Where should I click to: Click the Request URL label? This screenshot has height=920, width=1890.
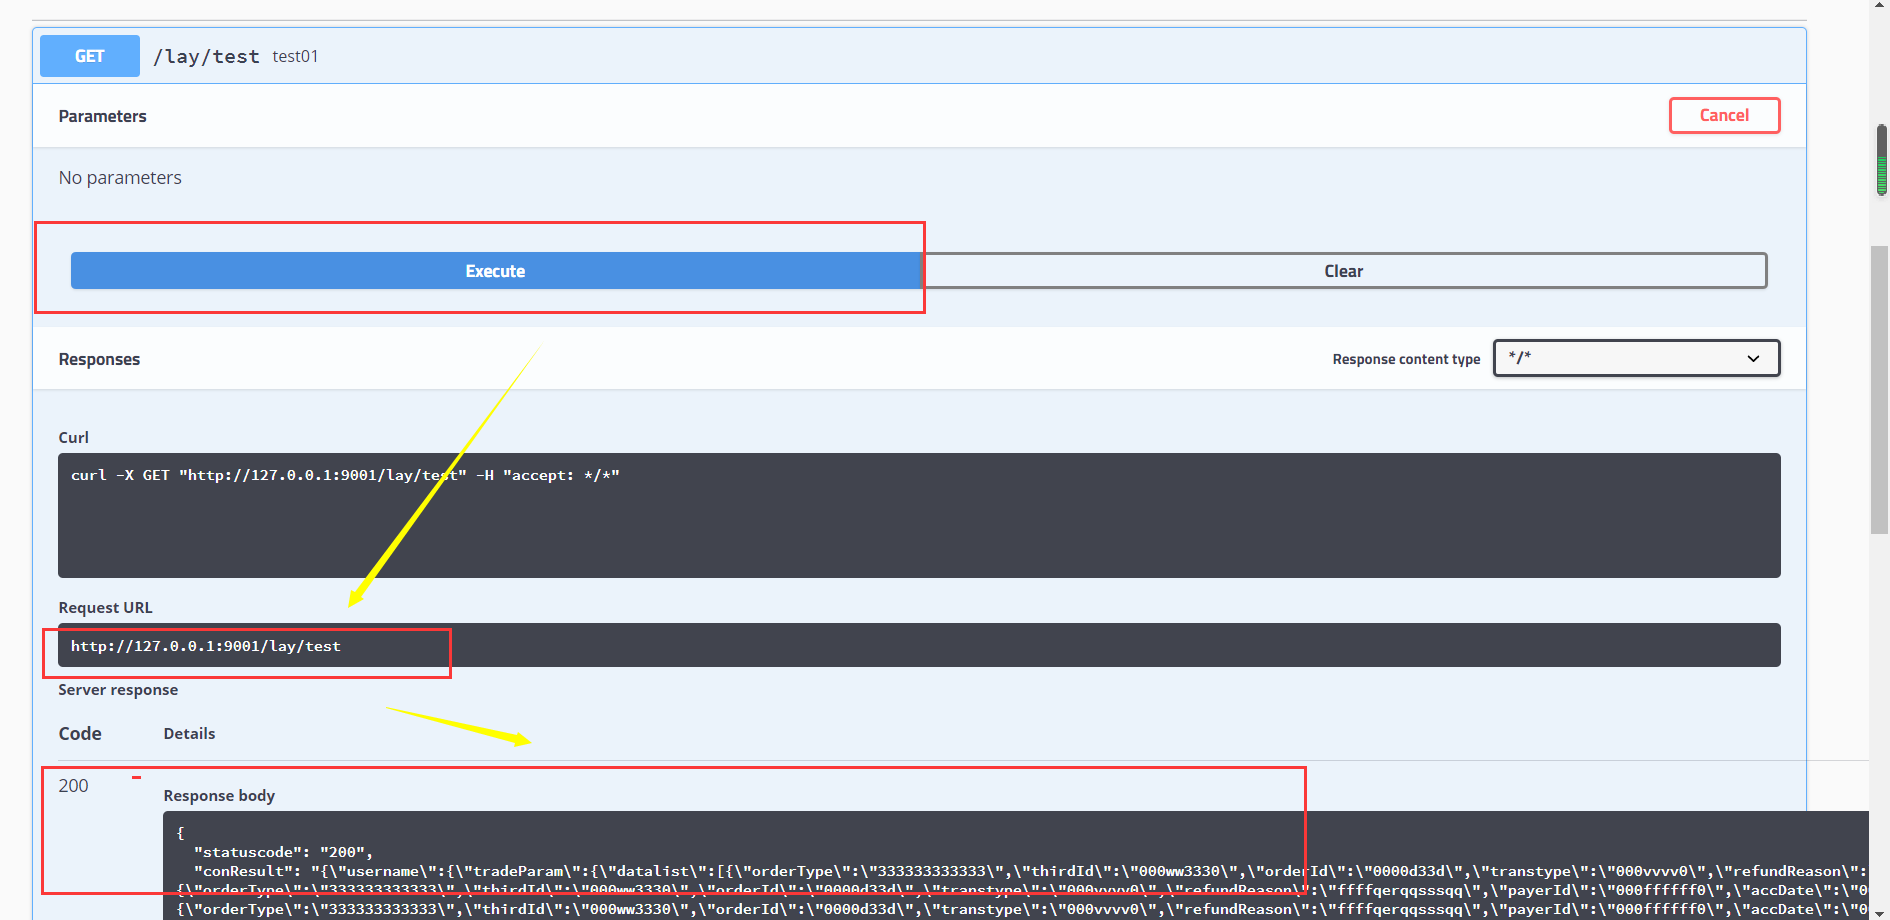pyautogui.click(x=105, y=608)
